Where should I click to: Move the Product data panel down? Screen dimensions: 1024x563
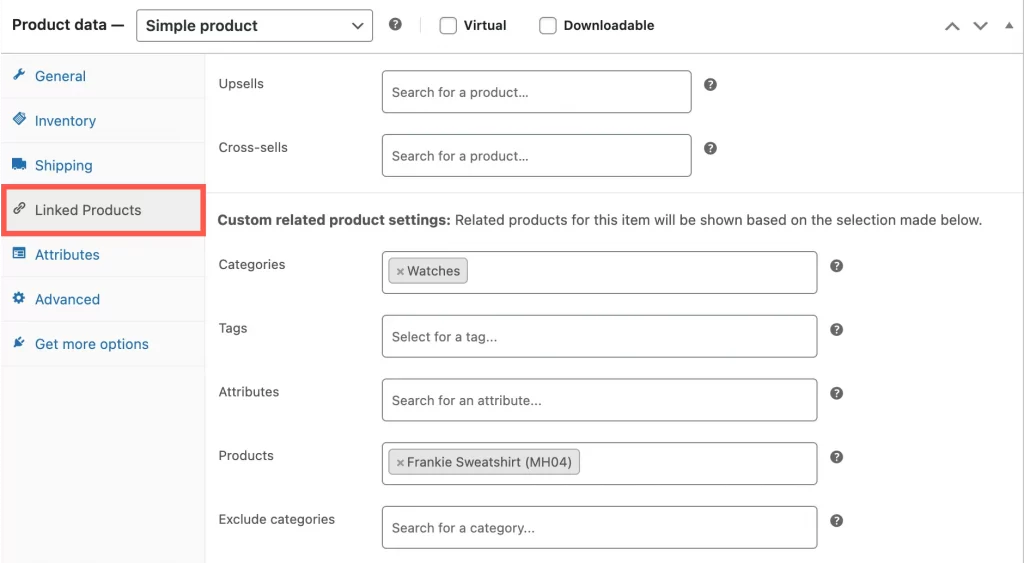(x=980, y=26)
